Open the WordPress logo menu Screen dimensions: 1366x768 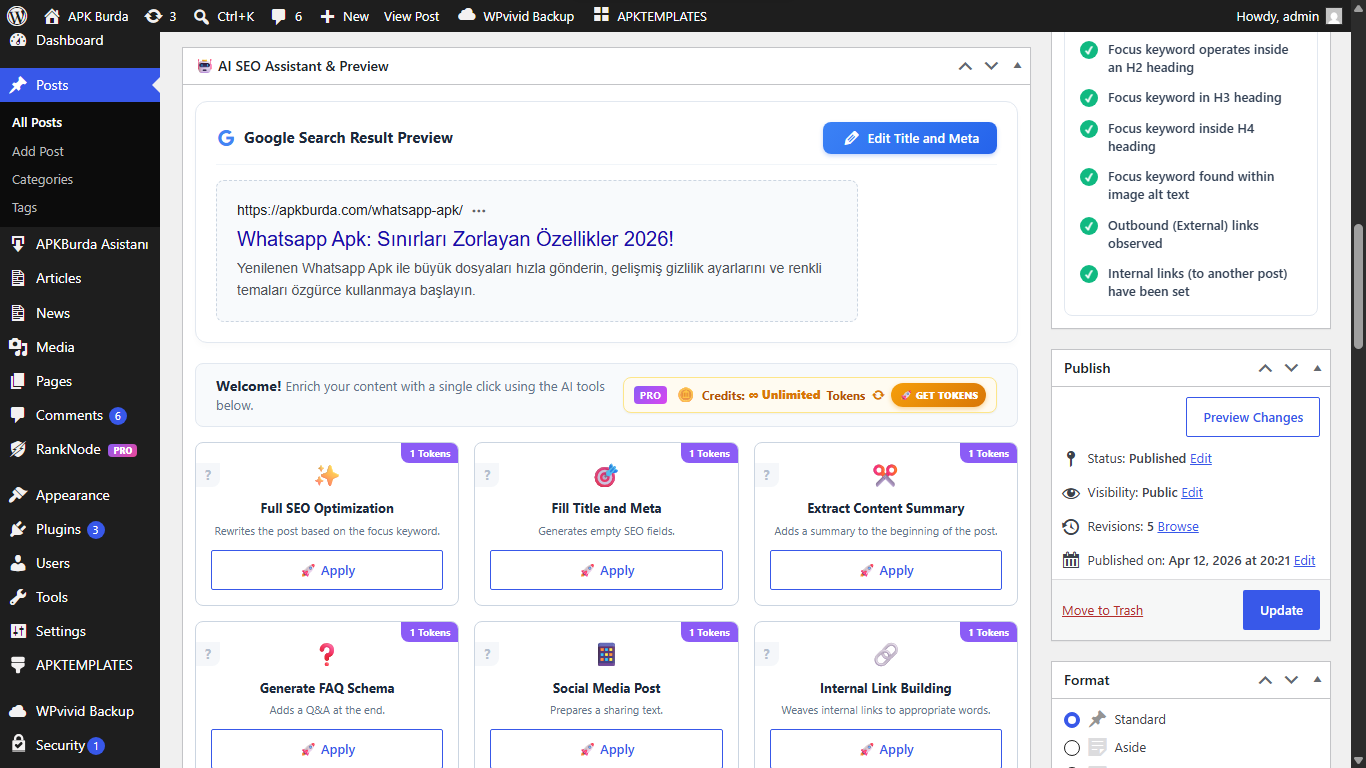tap(18, 16)
